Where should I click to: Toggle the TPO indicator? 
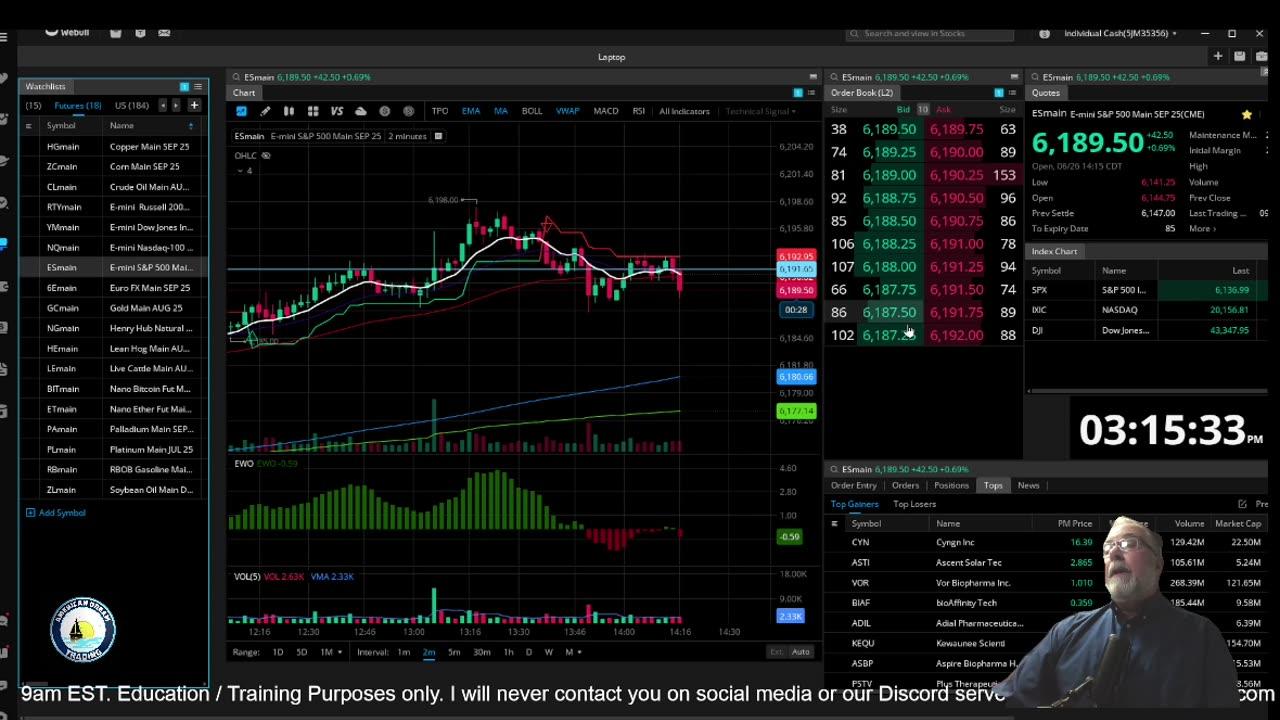point(440,111)
